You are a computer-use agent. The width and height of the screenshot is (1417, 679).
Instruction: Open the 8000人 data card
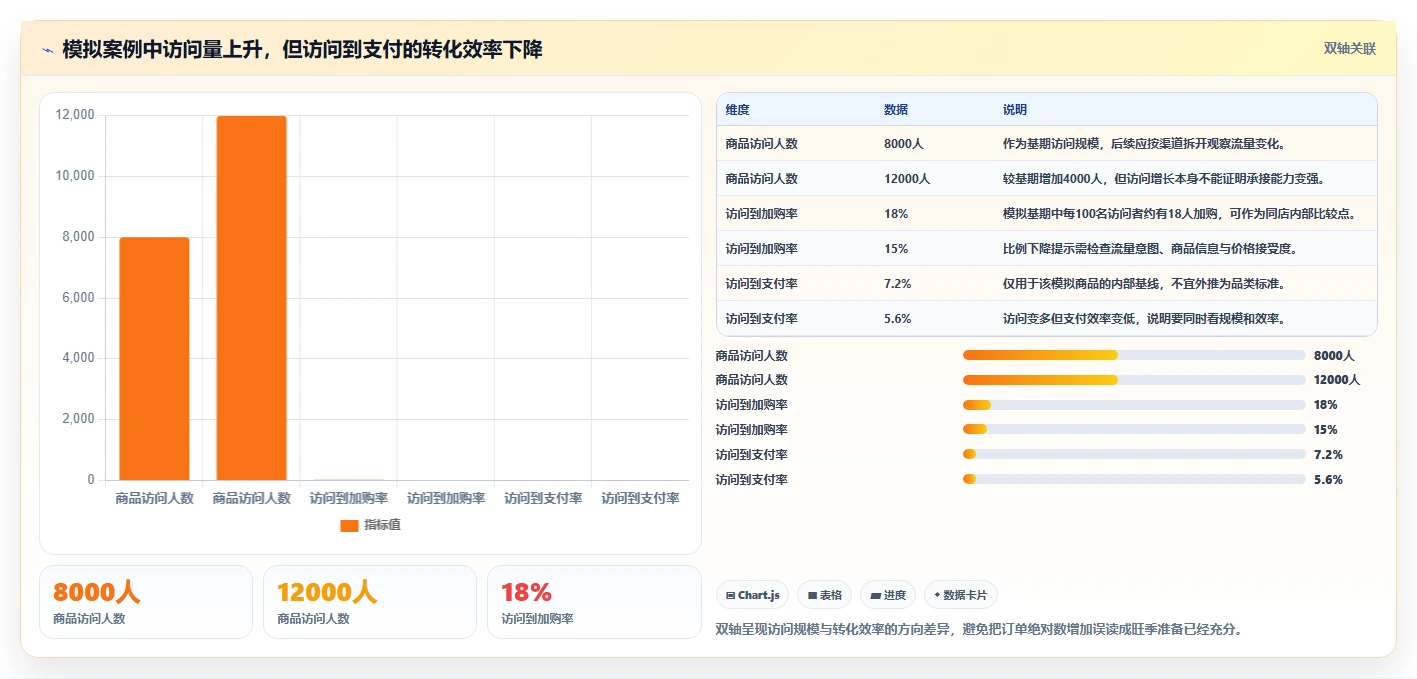click(146, 602)
